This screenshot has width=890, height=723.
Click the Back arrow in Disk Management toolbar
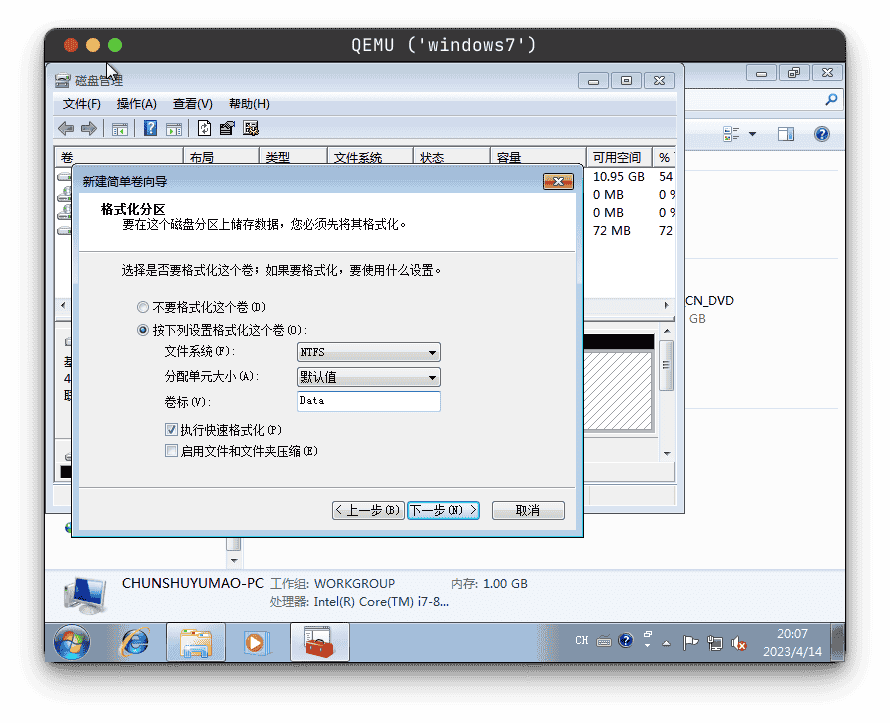click(66, 129)
